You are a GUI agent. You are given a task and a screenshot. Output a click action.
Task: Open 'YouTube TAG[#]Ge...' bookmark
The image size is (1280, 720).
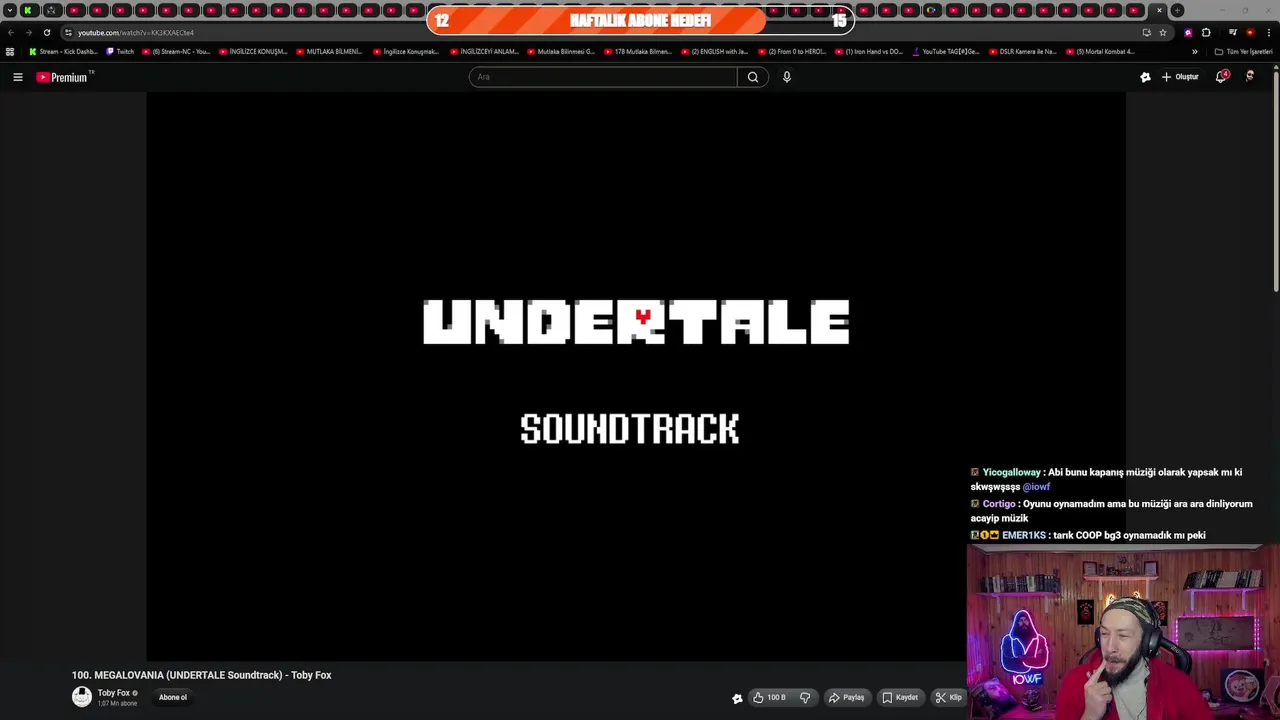[x=946, y=51]
